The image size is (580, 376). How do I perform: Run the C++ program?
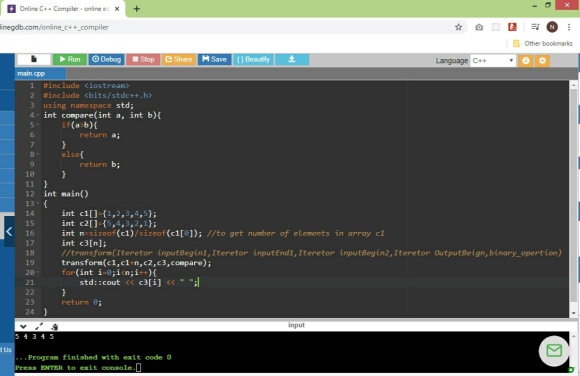click(70, 59)
